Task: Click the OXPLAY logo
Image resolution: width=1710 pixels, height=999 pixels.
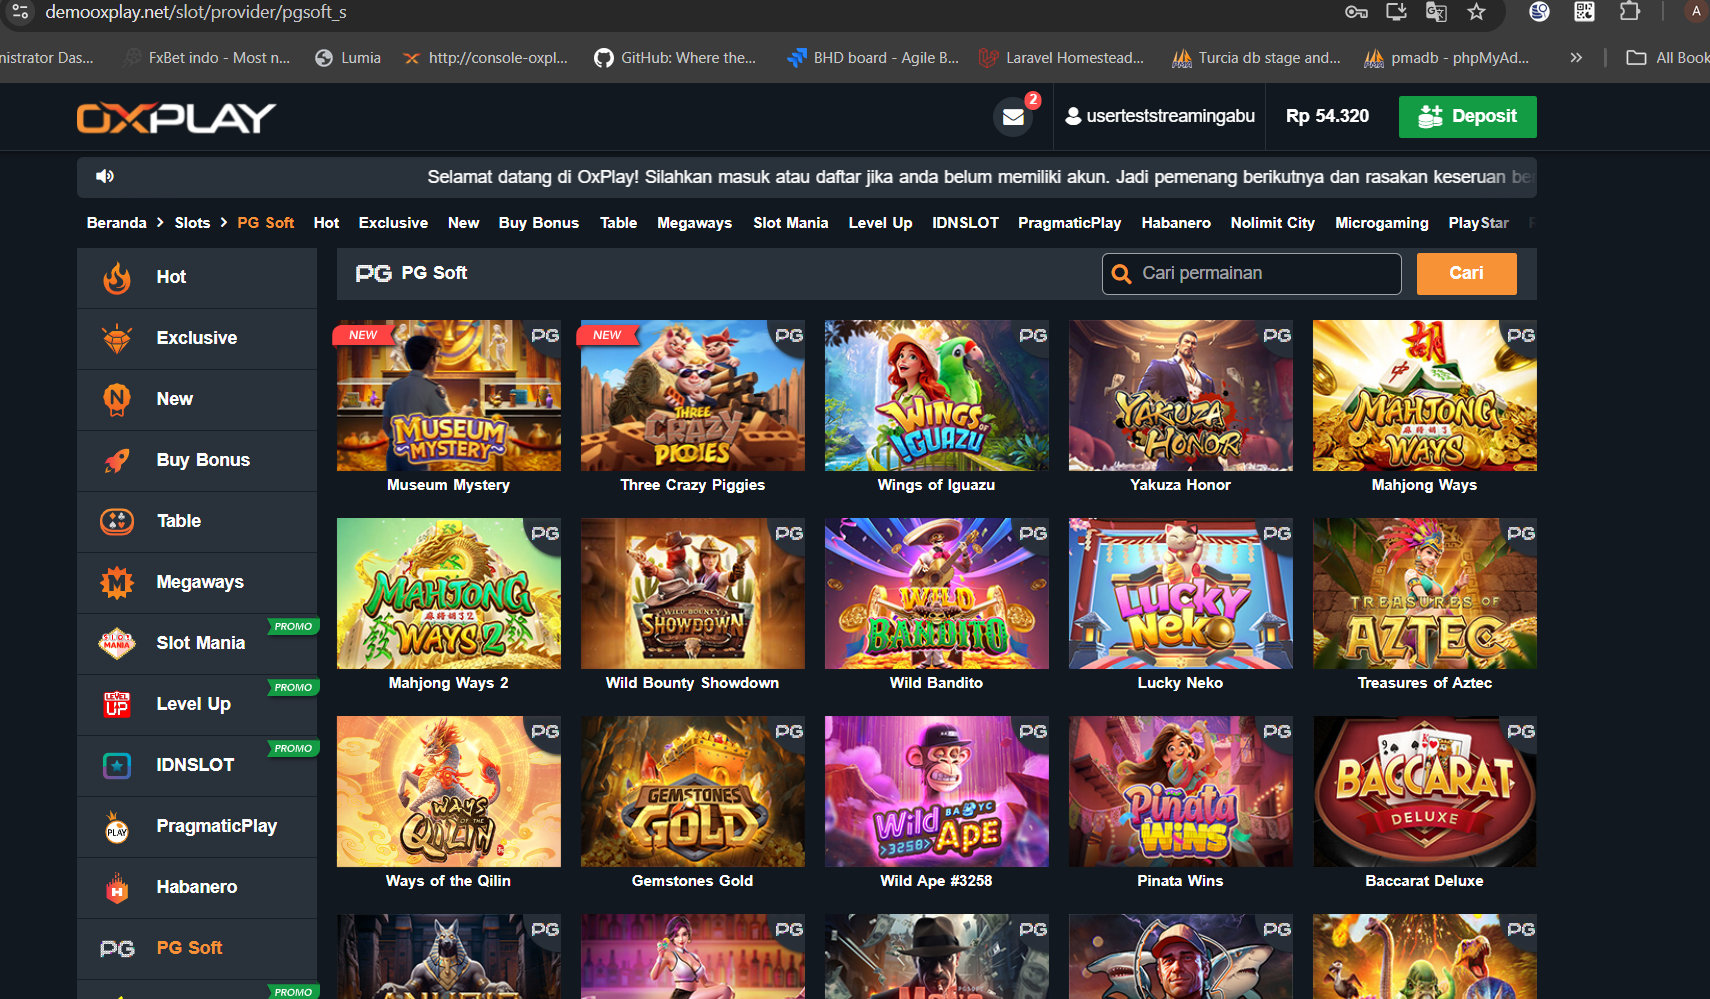Action: [176, 118]
